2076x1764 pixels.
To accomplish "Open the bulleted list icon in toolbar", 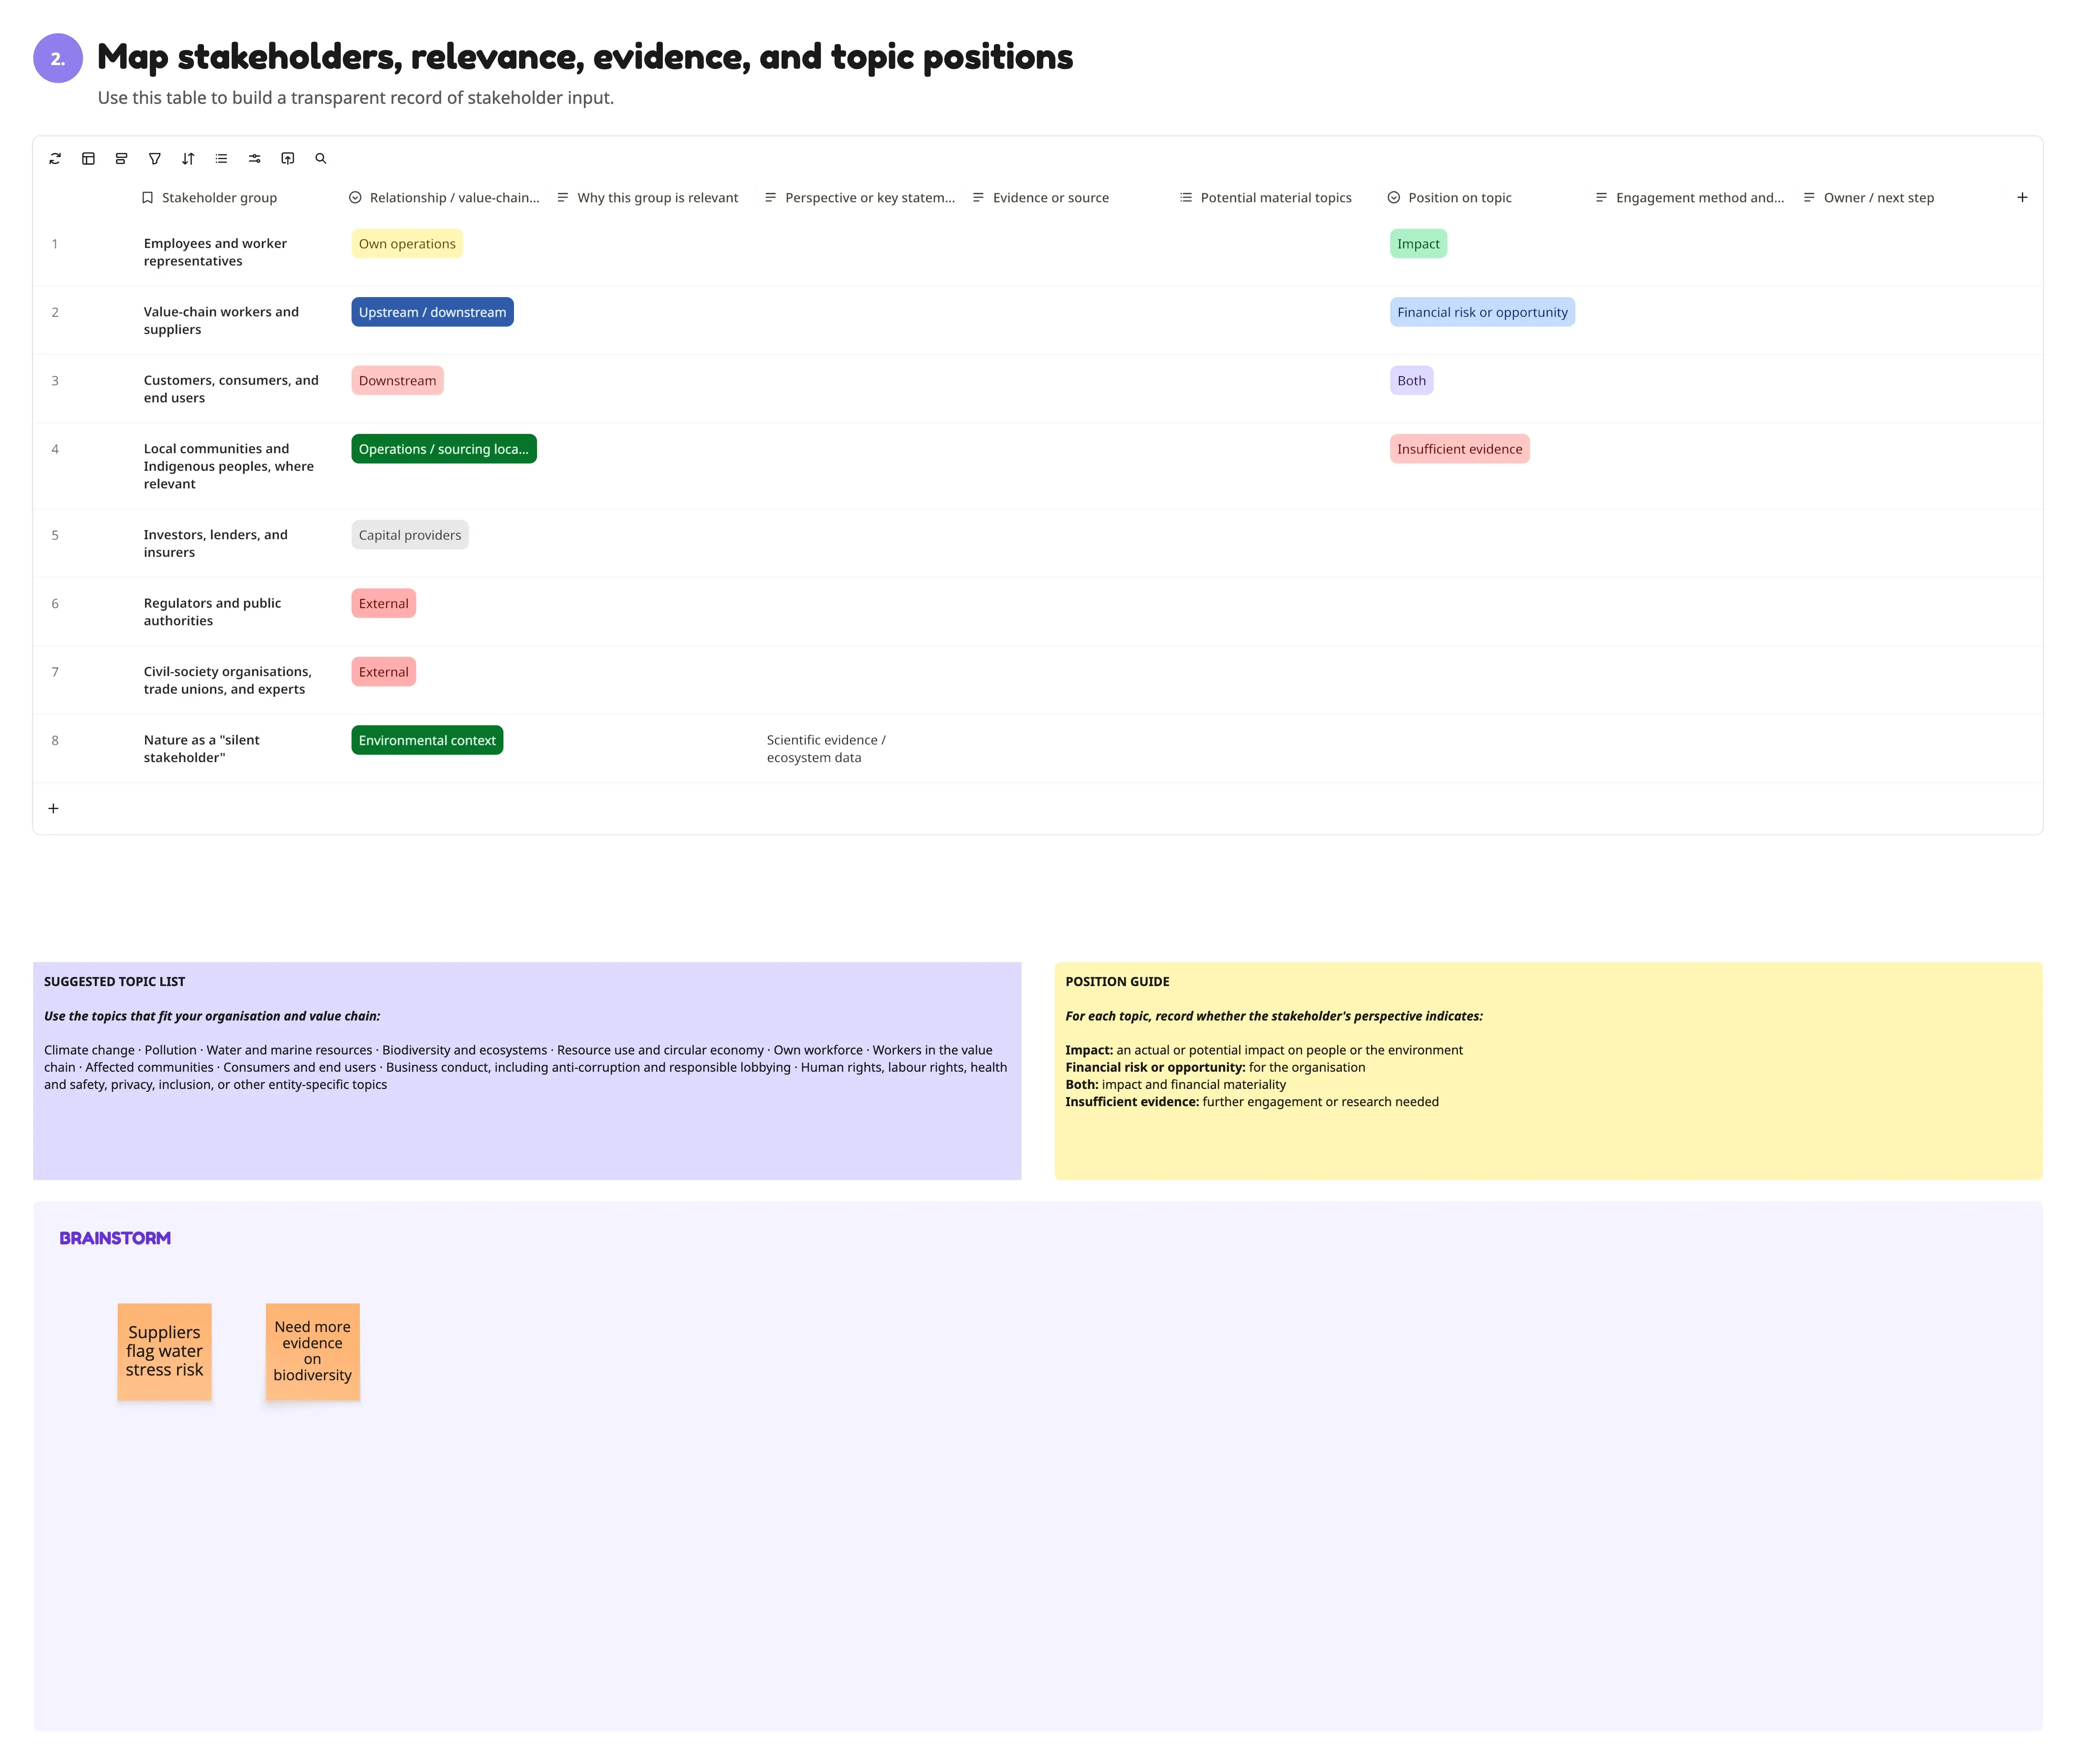I will tap(221, 158).
